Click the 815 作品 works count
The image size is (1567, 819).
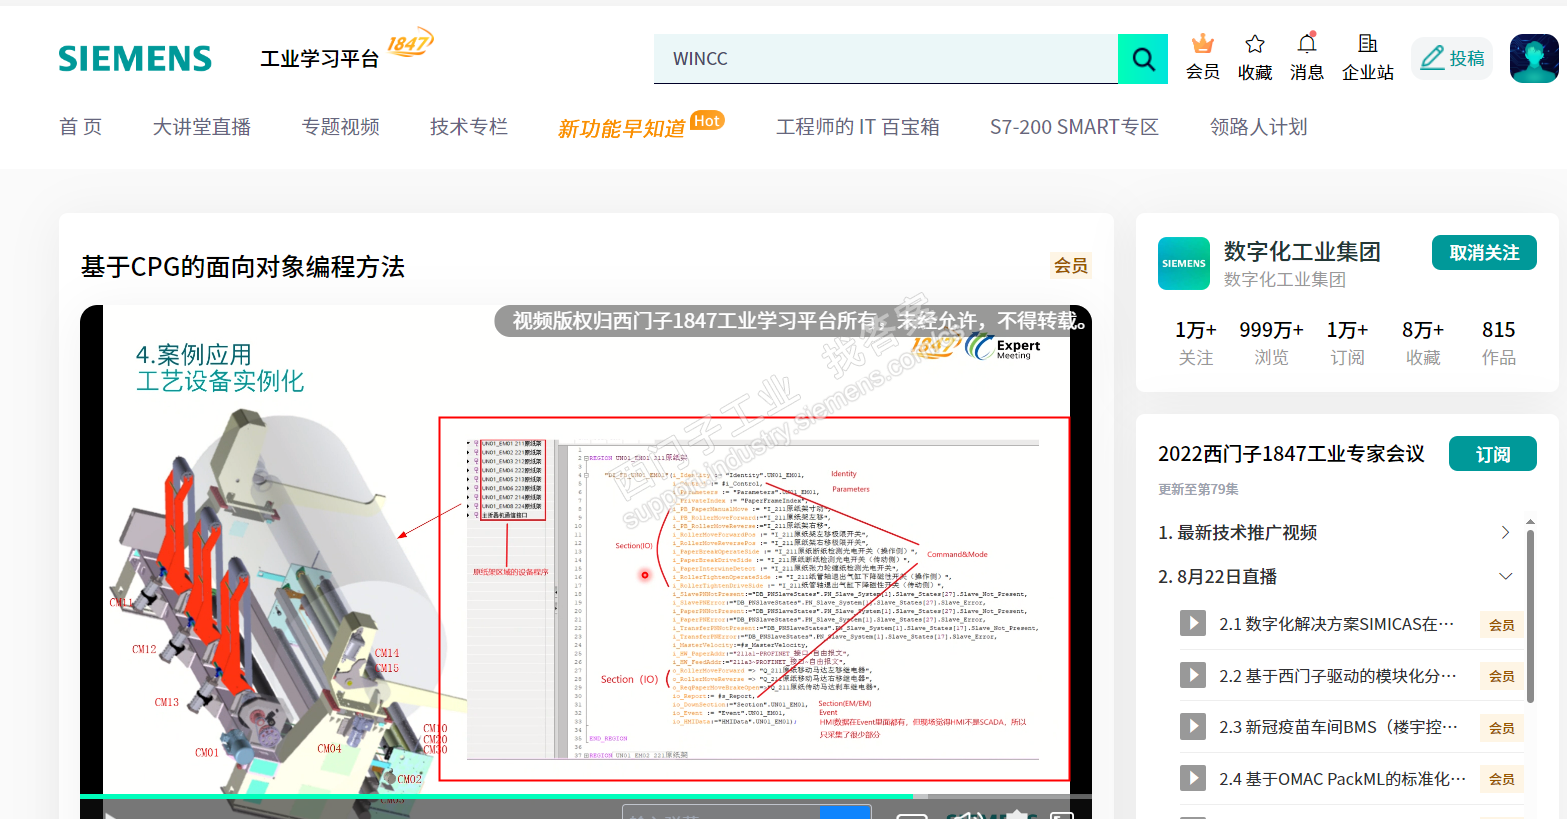click(1498, 343)
